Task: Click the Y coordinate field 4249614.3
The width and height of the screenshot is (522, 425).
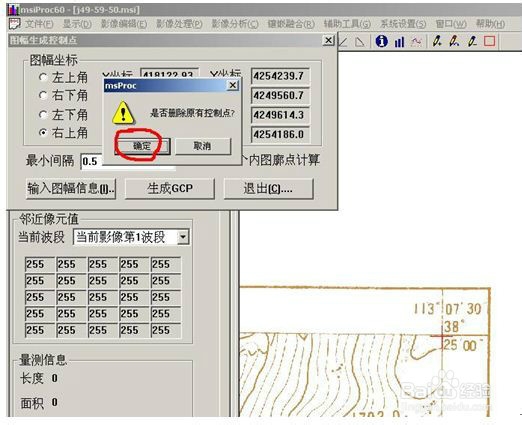Action: coord(280,115)
